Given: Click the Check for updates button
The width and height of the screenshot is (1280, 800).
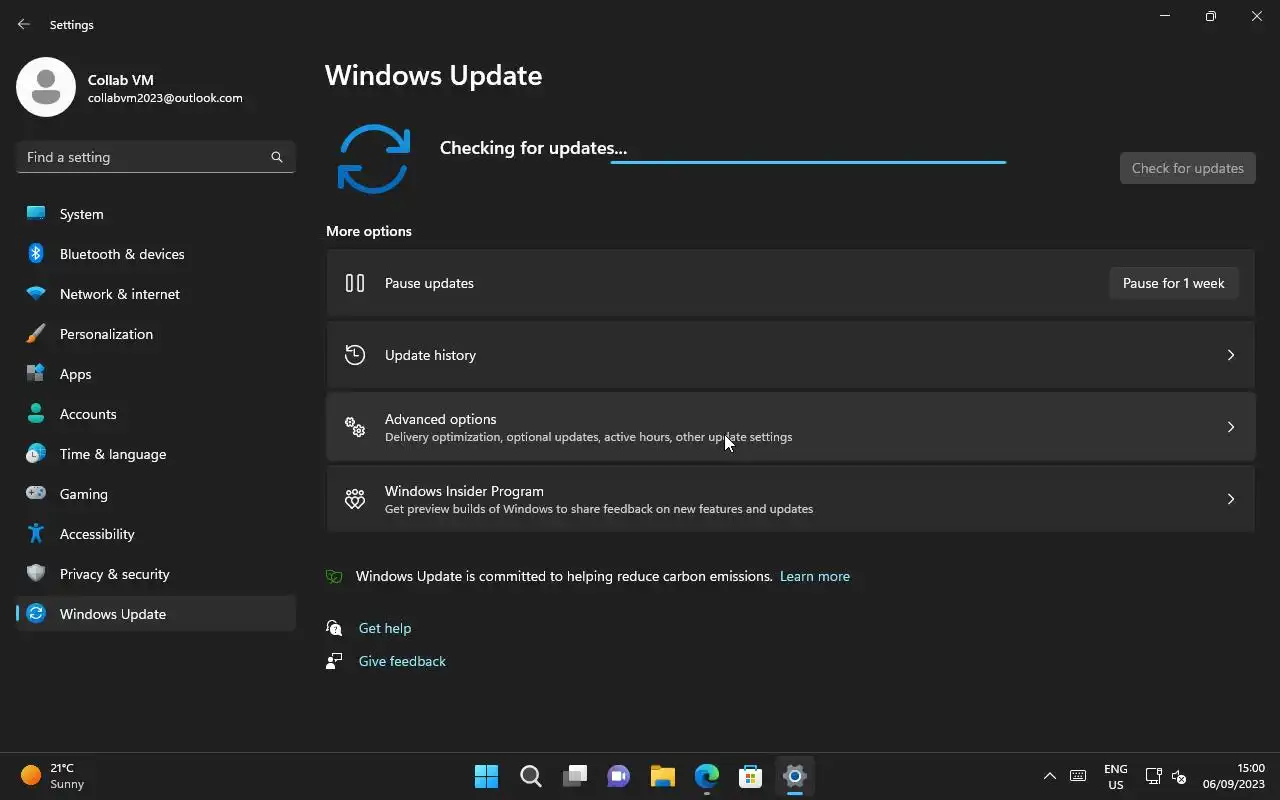Looking at the screenshot, I should click(1188, 168).
